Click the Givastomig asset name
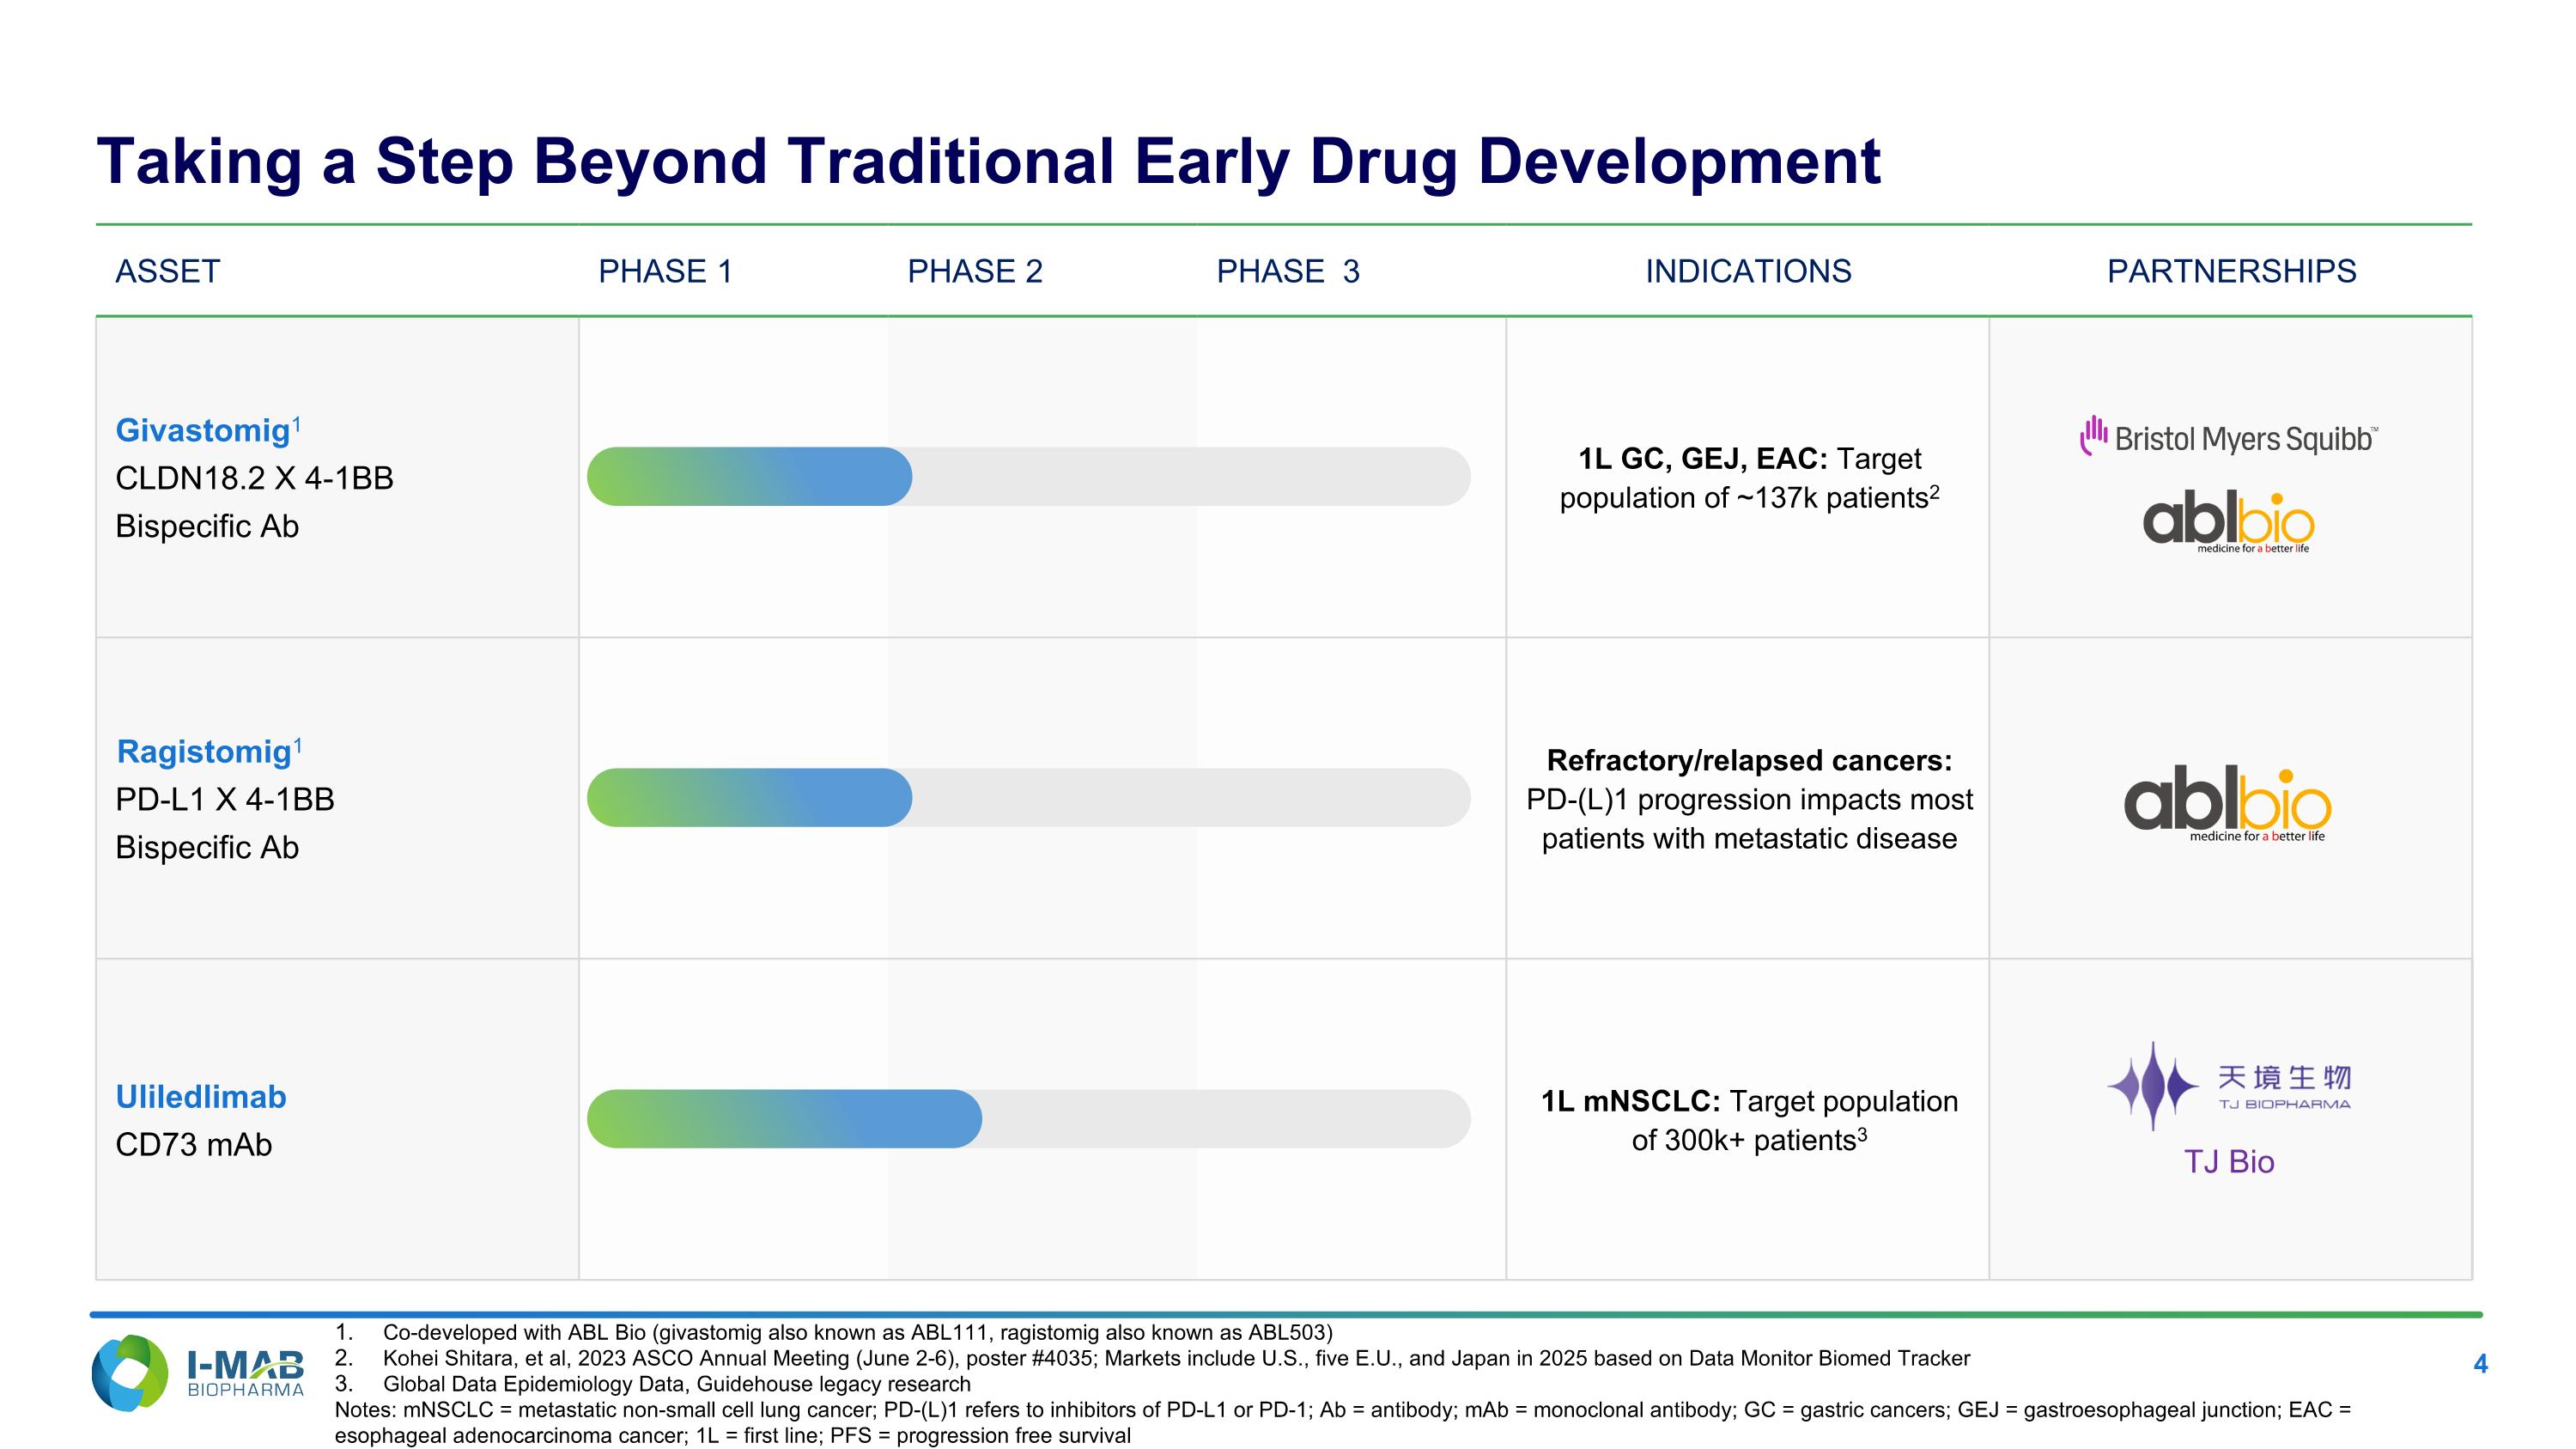 (203, 430)
